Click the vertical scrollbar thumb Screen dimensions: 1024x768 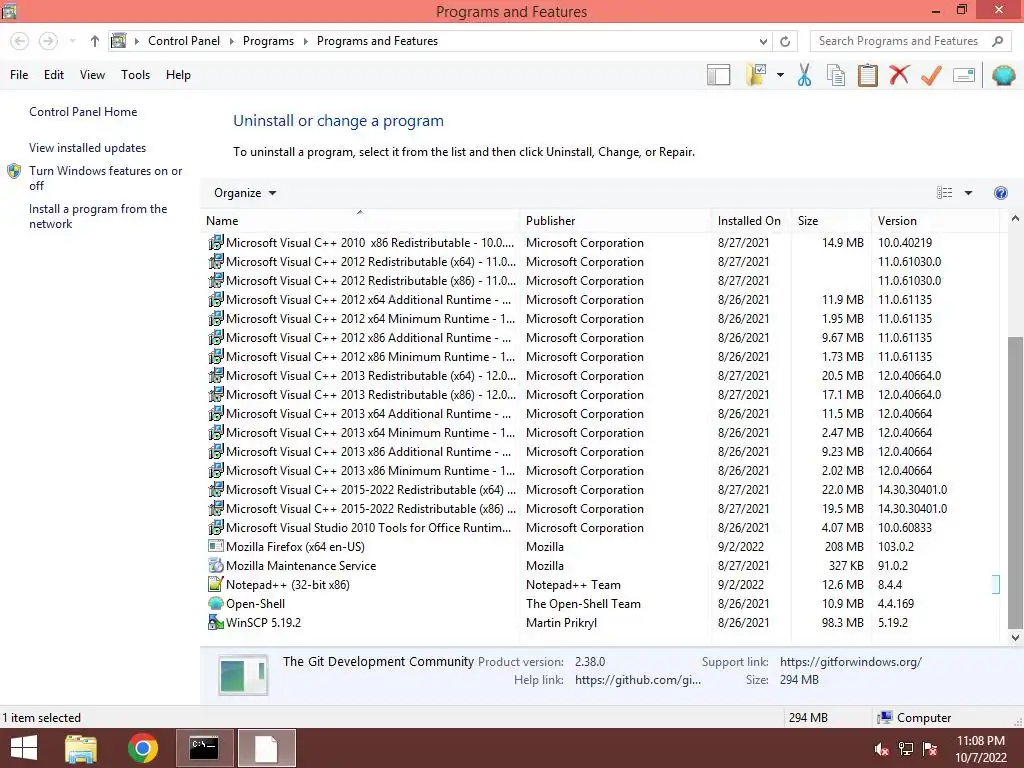[x=1015, y=482]
